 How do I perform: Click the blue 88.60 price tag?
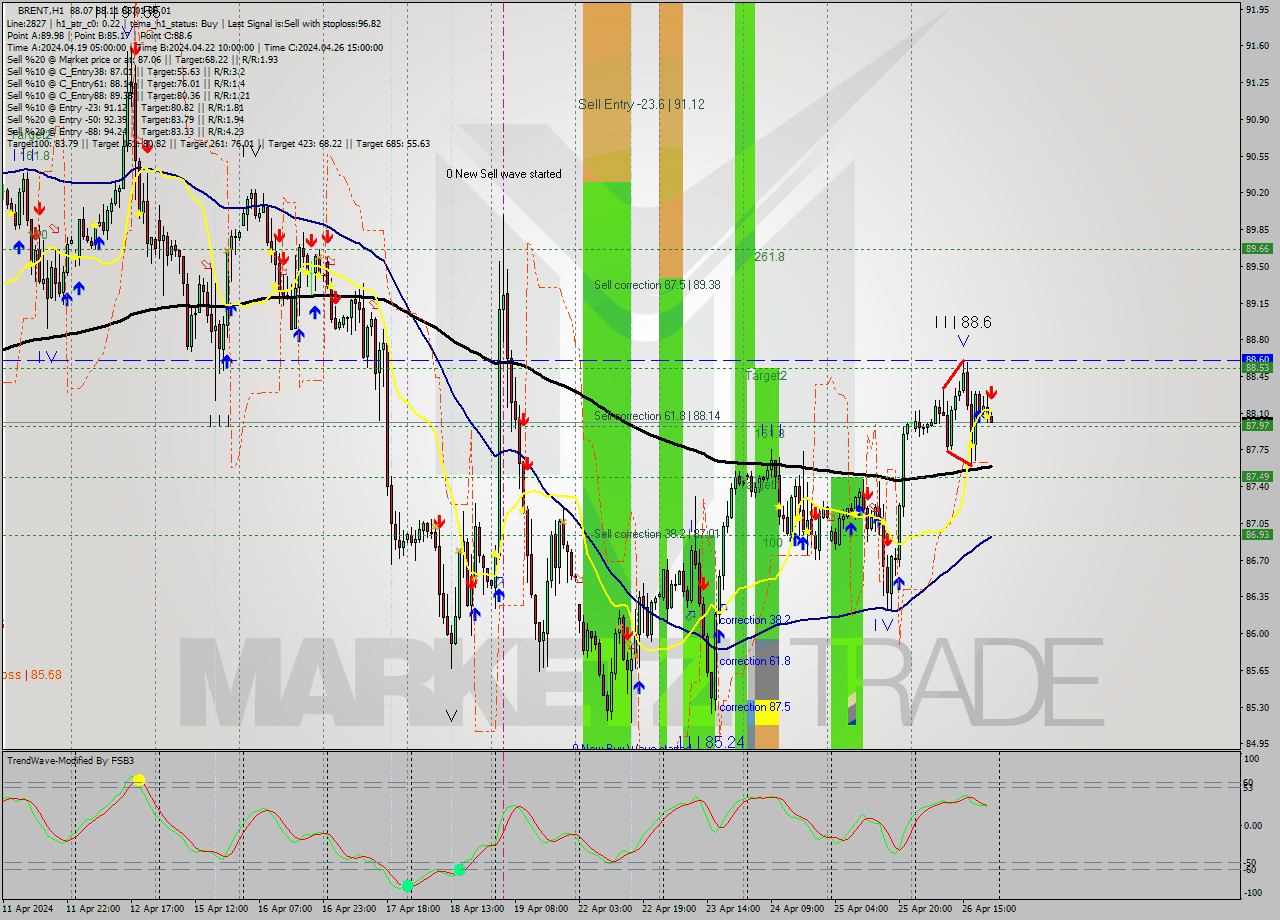1257,359
